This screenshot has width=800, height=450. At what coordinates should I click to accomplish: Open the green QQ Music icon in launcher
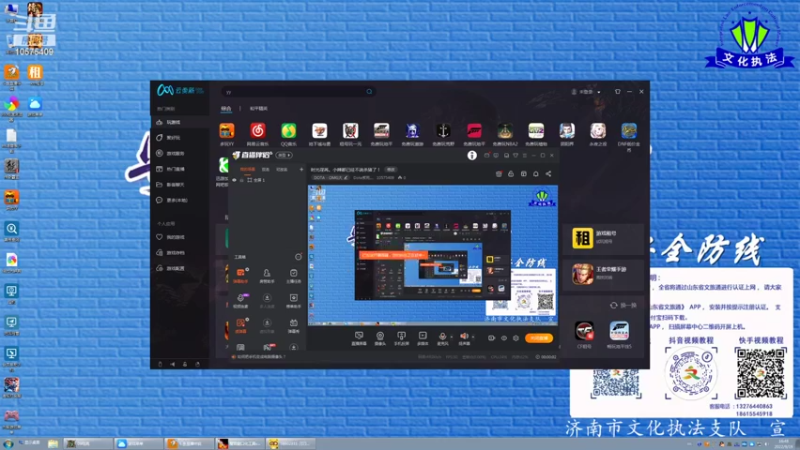(x=289, y=131)
